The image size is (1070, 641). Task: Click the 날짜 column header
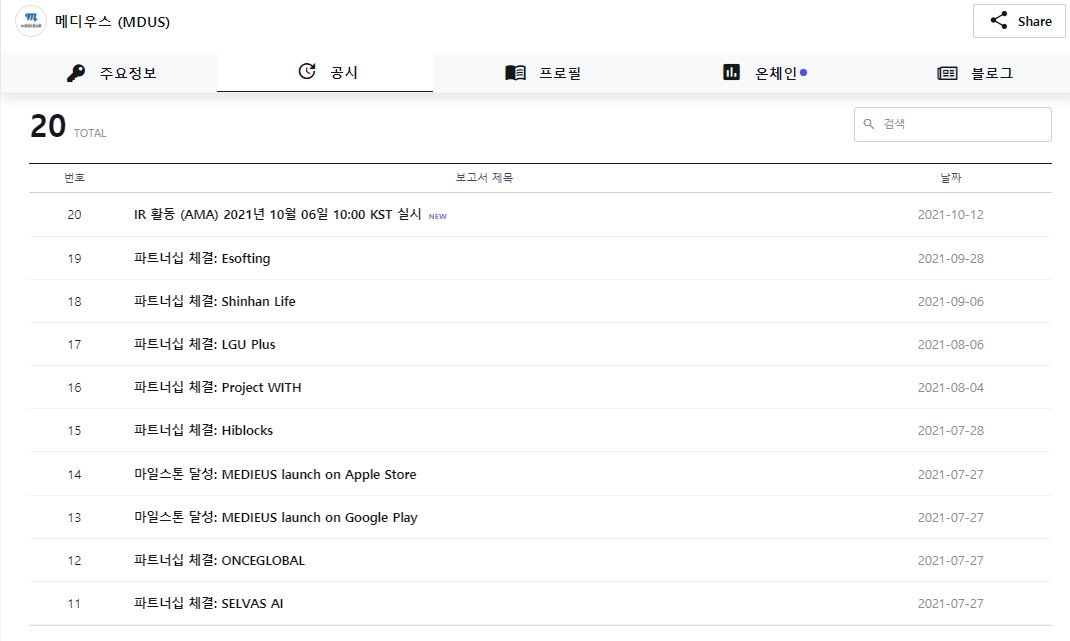pyautogui.click(x=951, y=177)
